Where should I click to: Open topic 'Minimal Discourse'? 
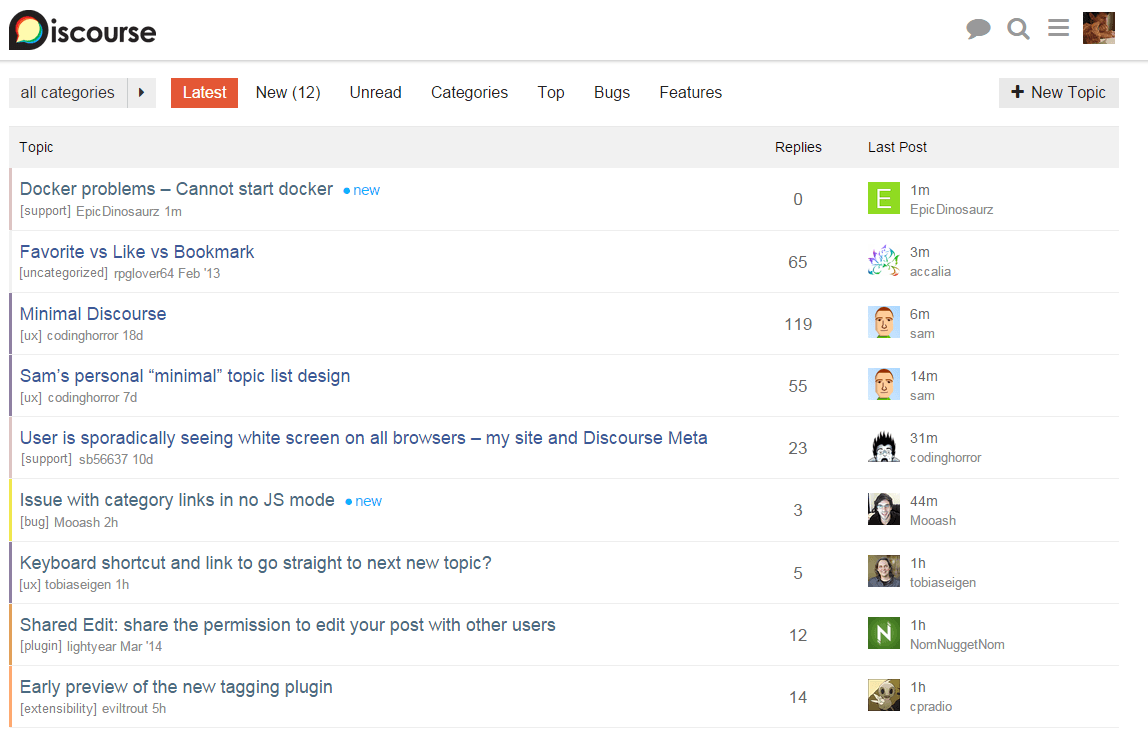tap(93, 314)
